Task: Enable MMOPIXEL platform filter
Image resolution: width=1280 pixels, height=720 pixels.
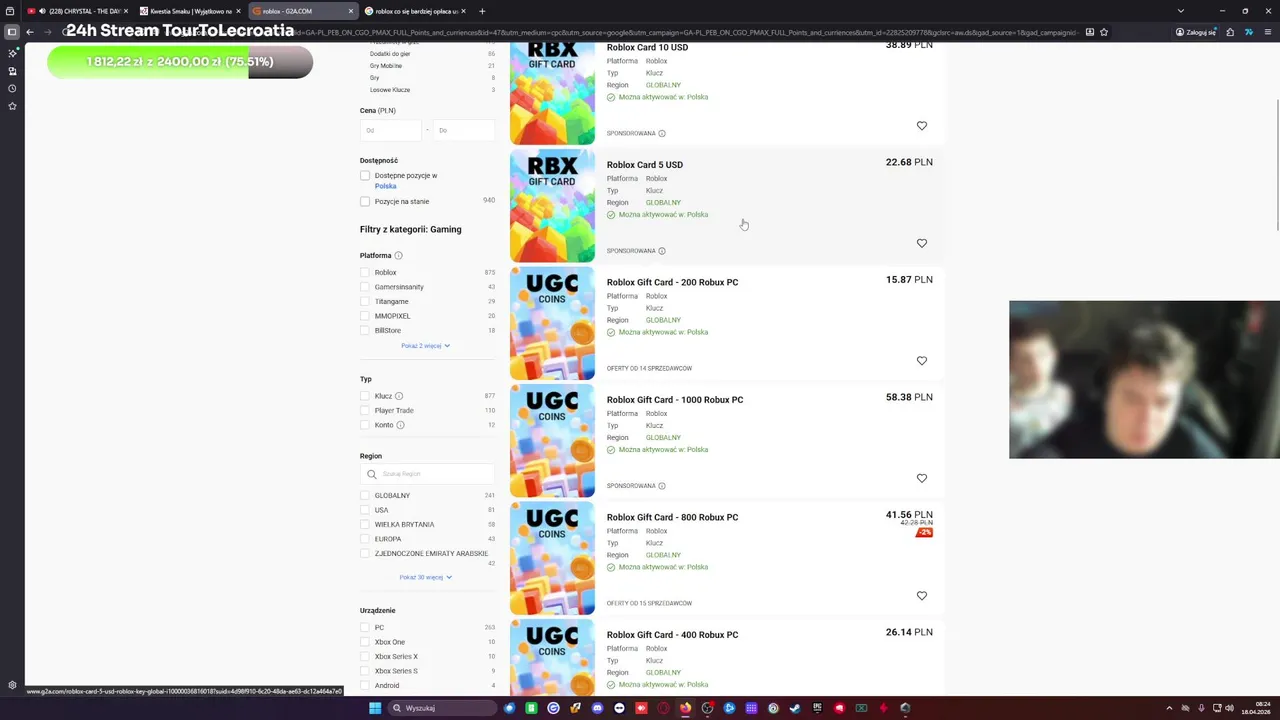Action: 365,316
